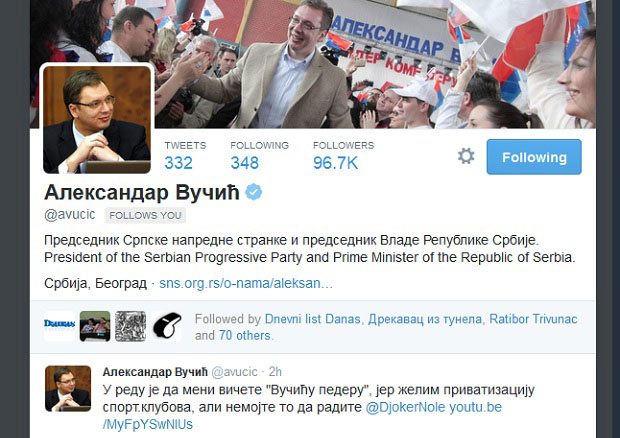Viewport: 620px width, 438px height.
Task: Open the Followers tab showing 96.7K
Action: [343, 155]
